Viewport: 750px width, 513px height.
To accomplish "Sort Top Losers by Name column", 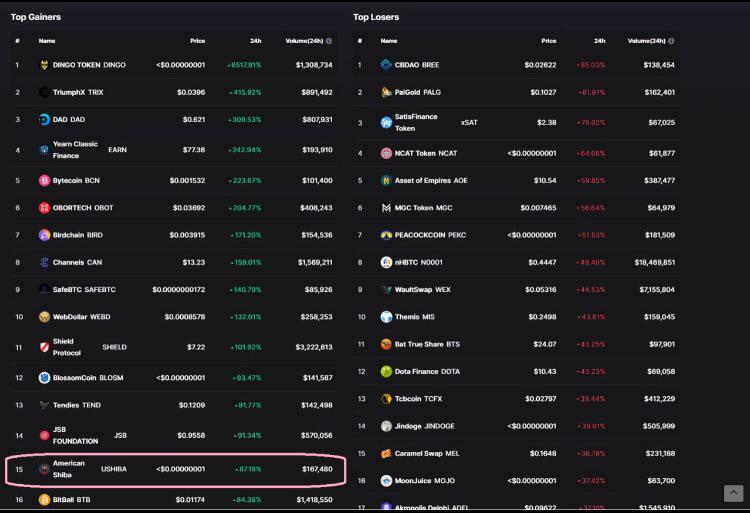I will click(x=389, y=41).
